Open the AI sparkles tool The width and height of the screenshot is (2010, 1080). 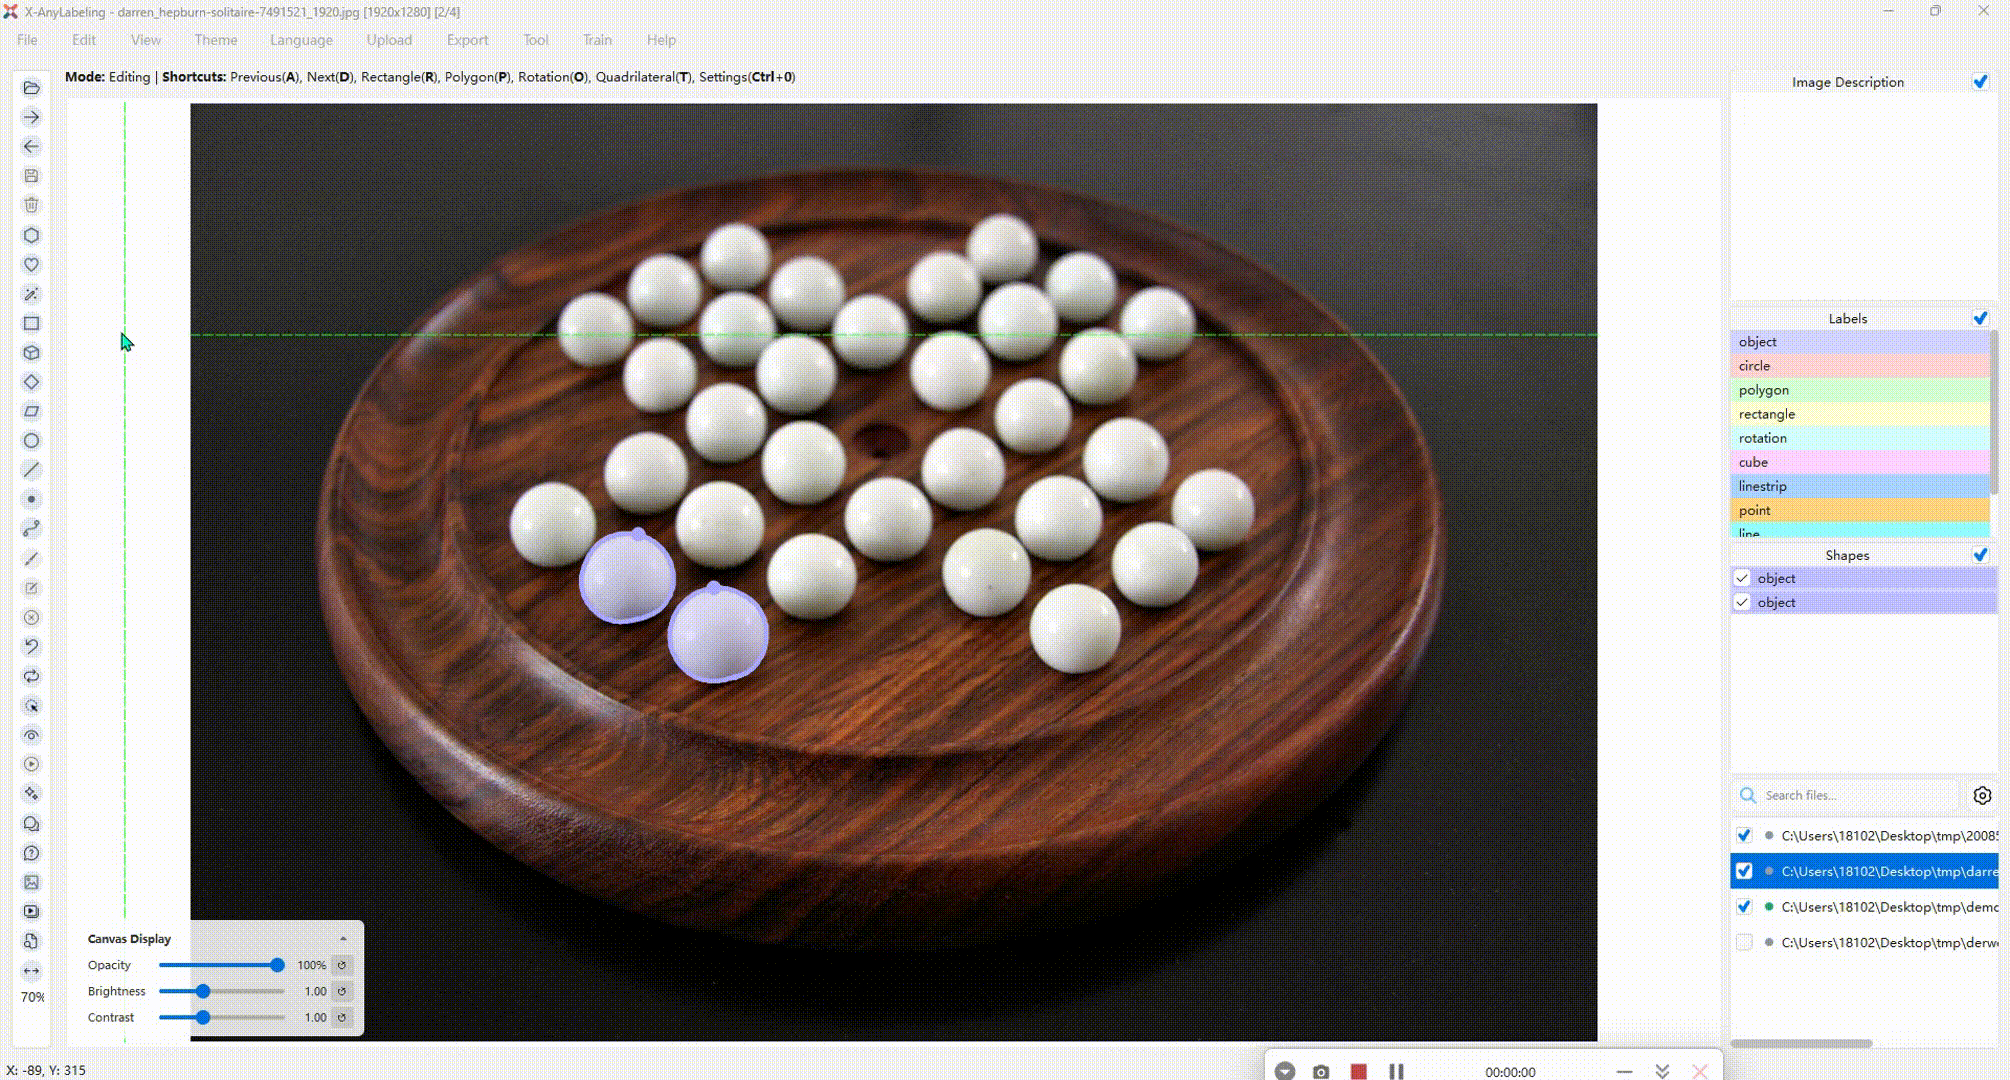pyautogui.click(x=31, y=794)
